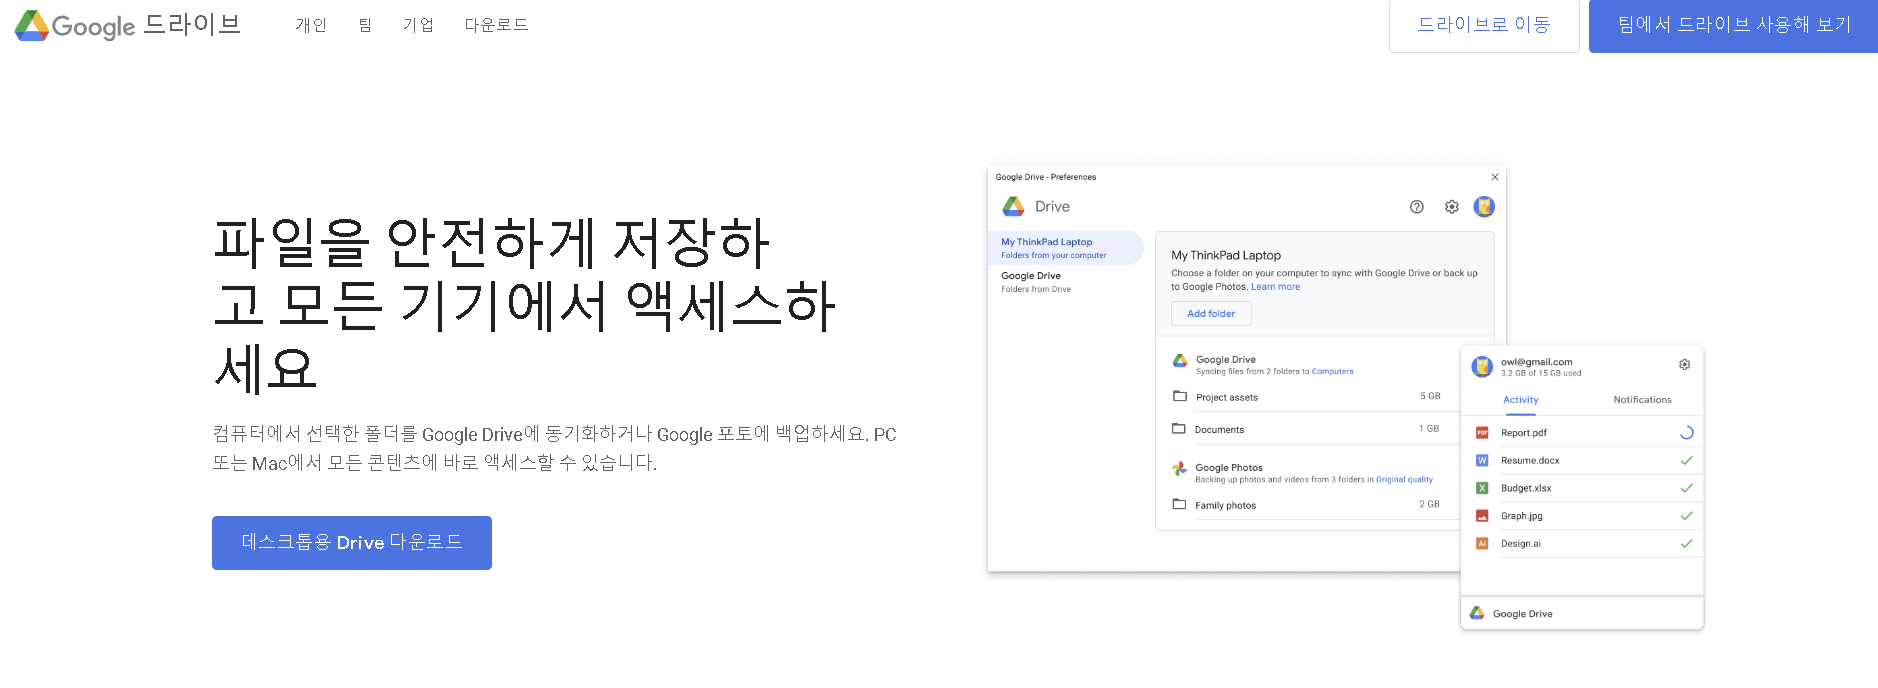Click the Documents folder icon
Image resolution: width=1878 pixels, height=688 pixels.
[1179, 428]
